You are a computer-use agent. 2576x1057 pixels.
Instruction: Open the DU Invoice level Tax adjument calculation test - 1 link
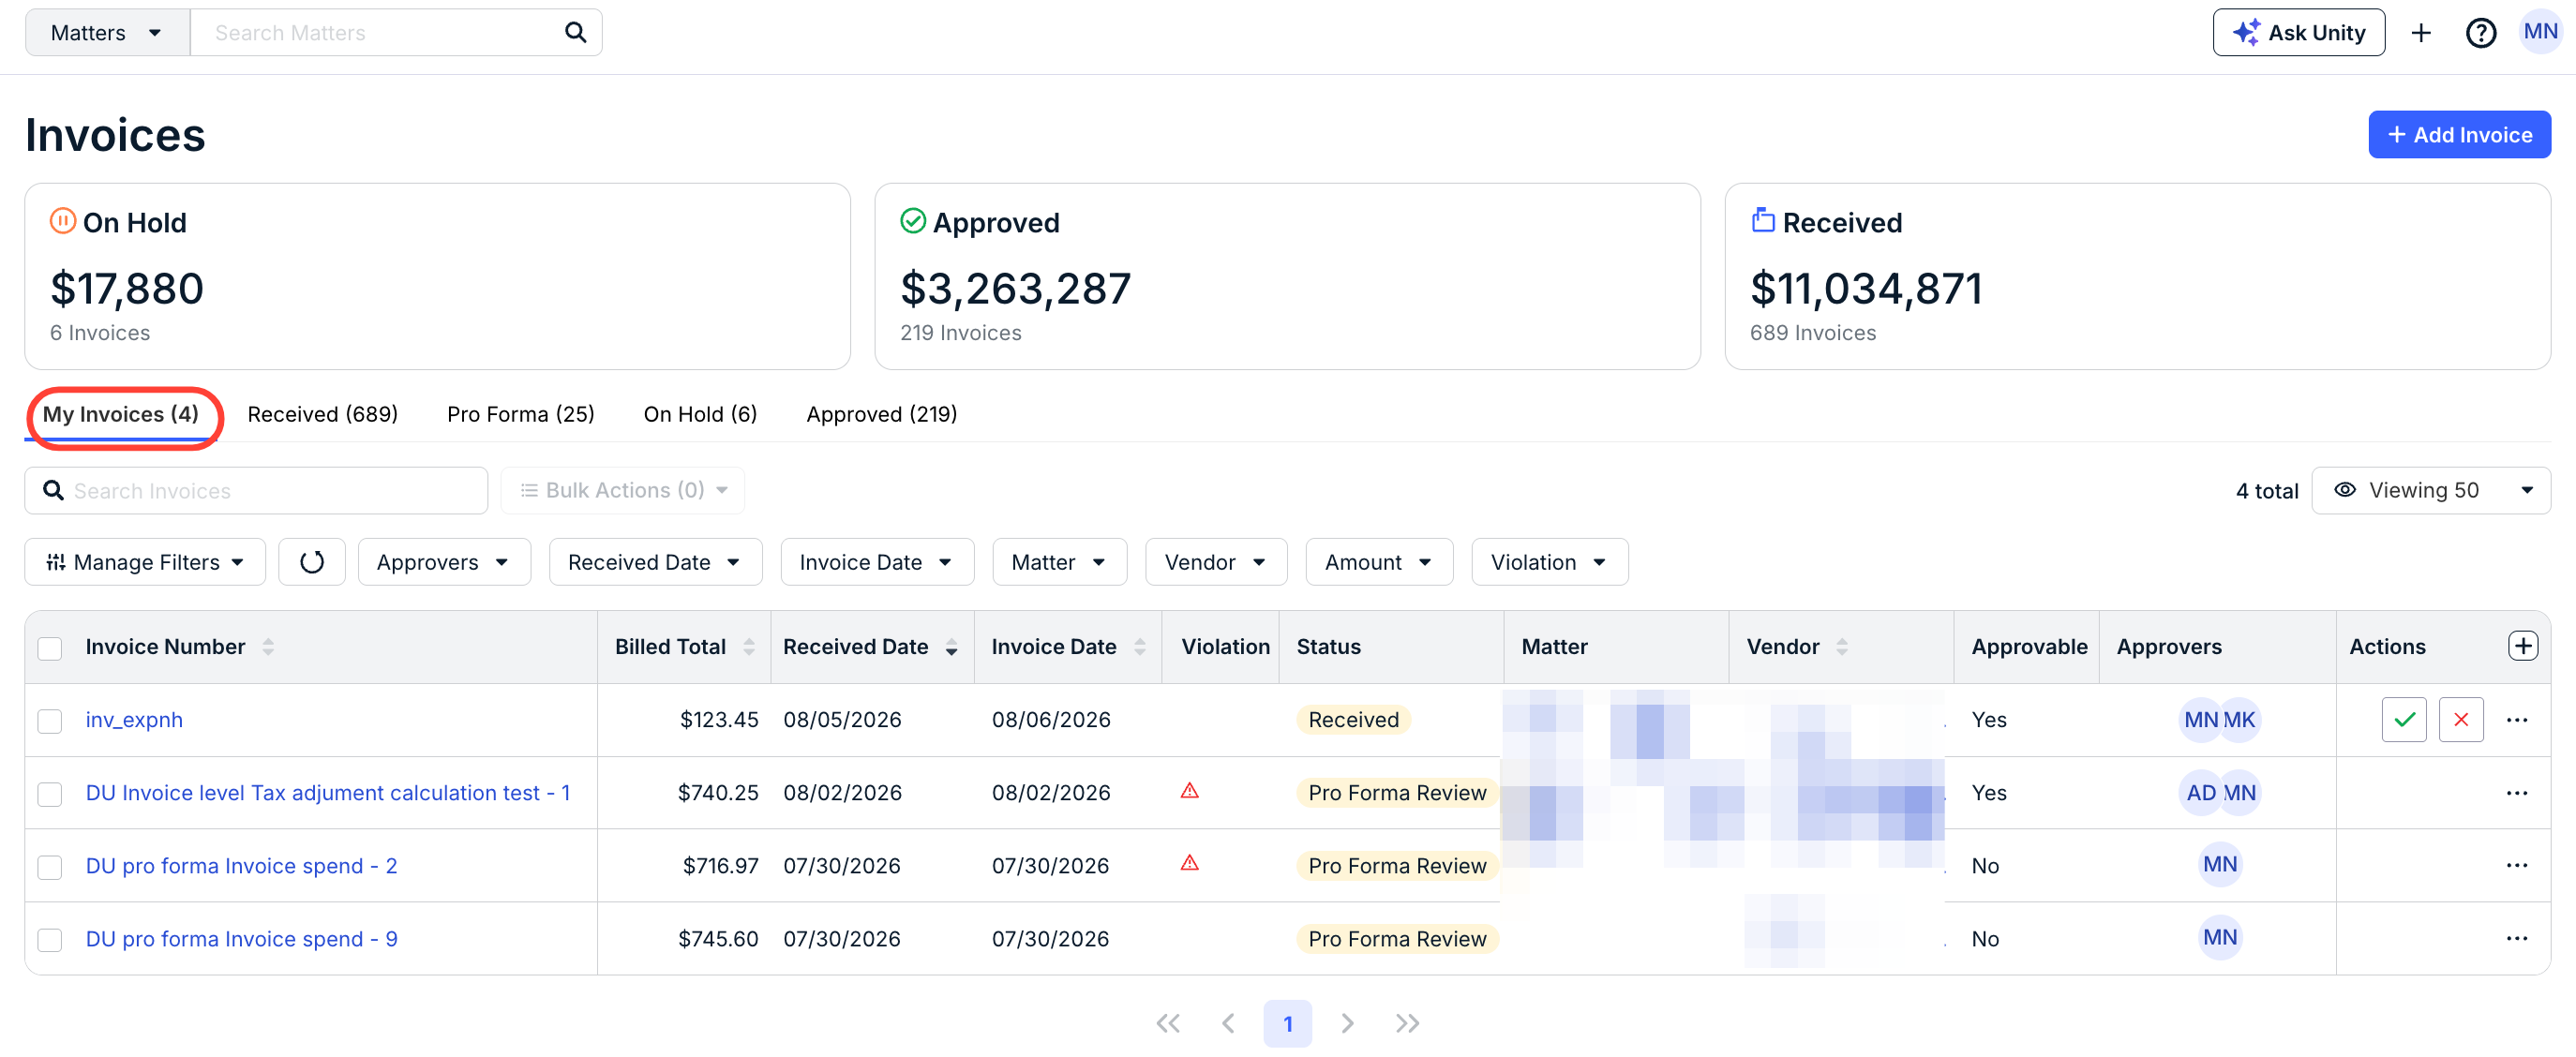(328, 793)
